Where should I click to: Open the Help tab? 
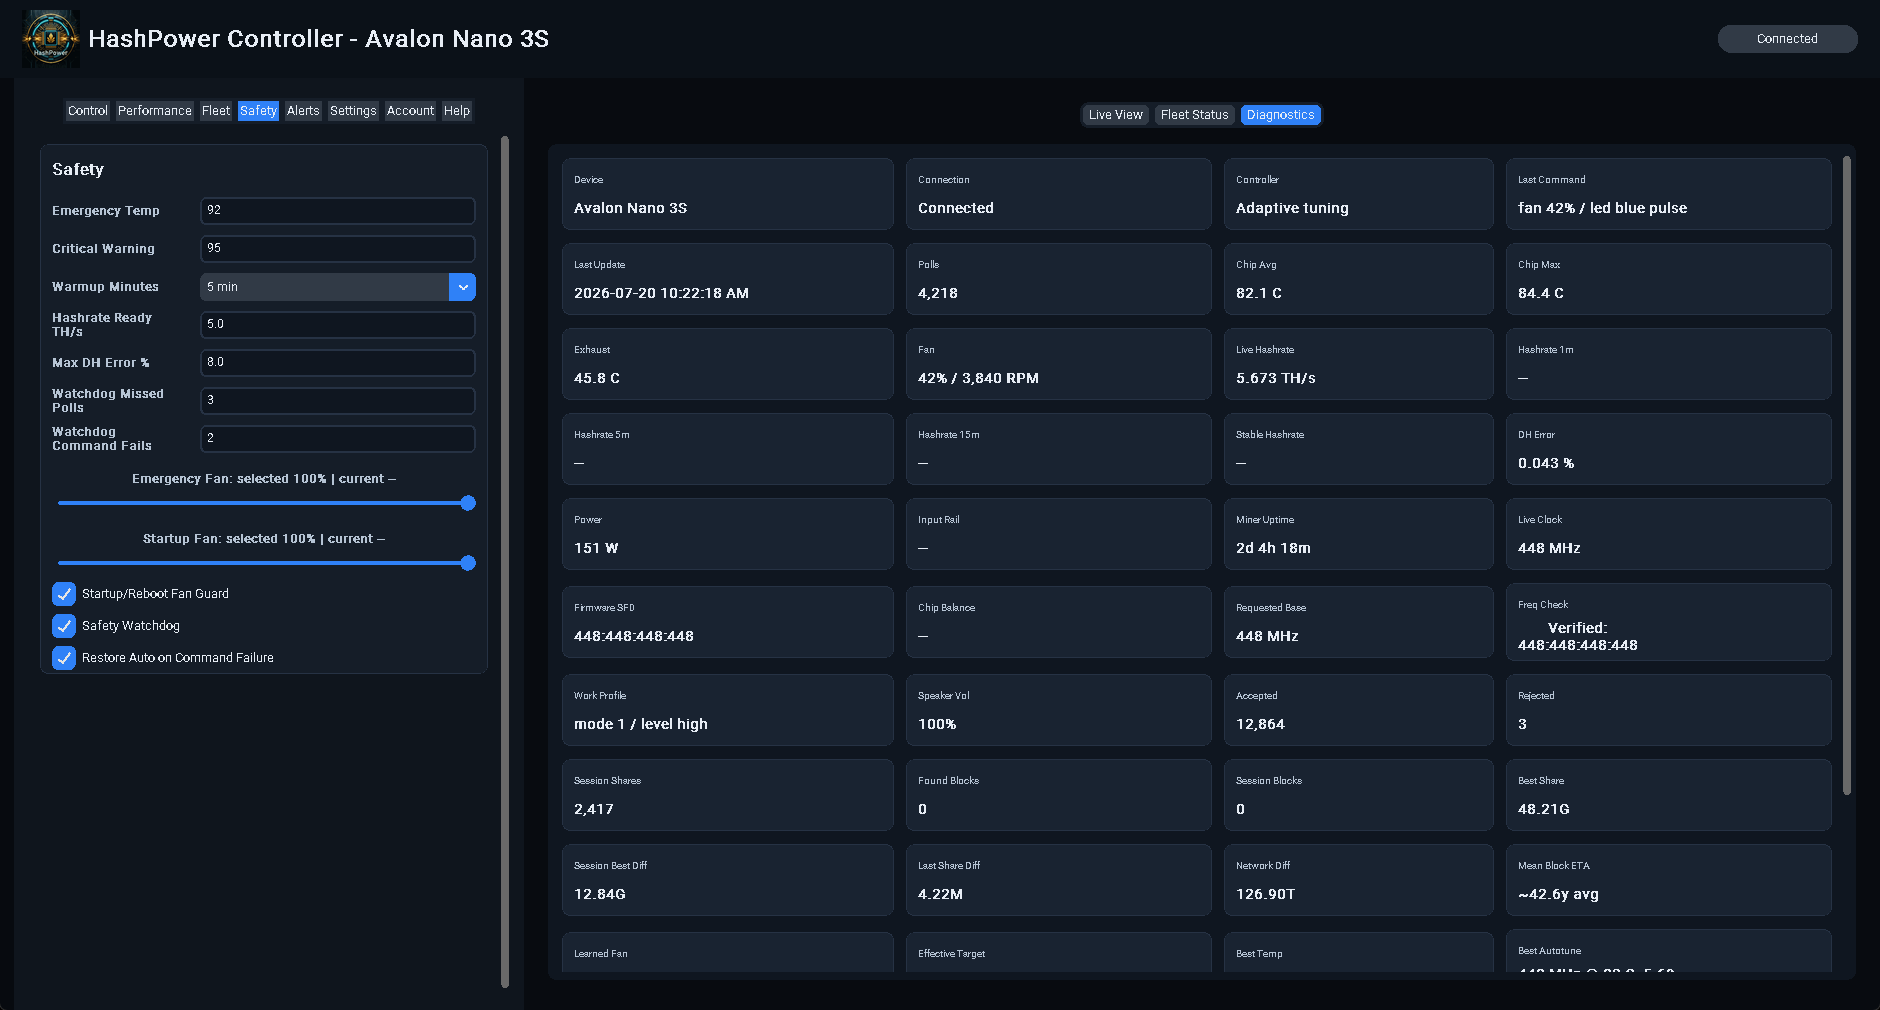click(456, 111)
